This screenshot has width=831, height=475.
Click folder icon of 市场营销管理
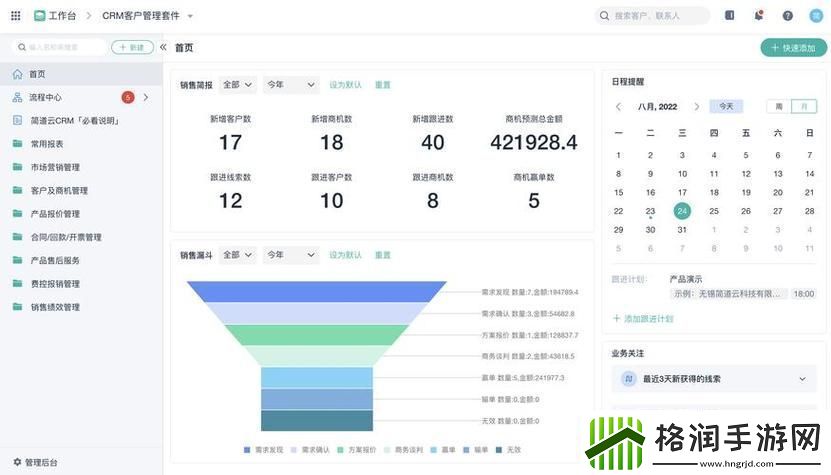(17, 167)
